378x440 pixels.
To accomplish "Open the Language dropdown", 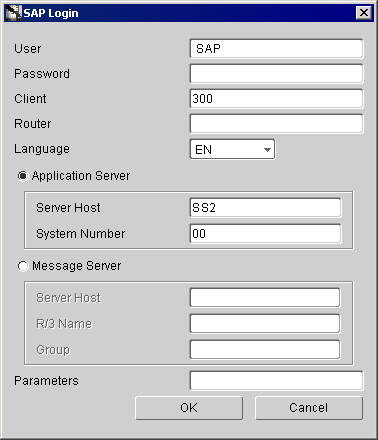I will click(x=232, y=149).
